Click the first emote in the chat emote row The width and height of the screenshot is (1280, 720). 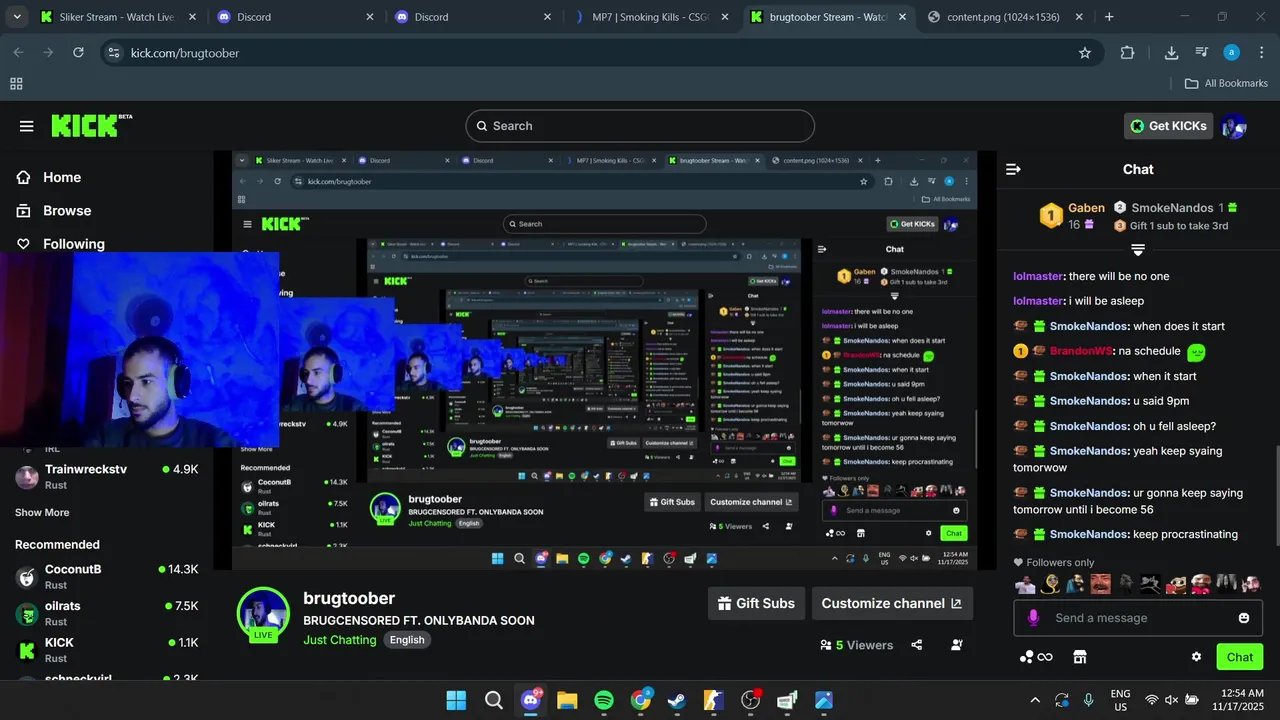click(1025, 584)
